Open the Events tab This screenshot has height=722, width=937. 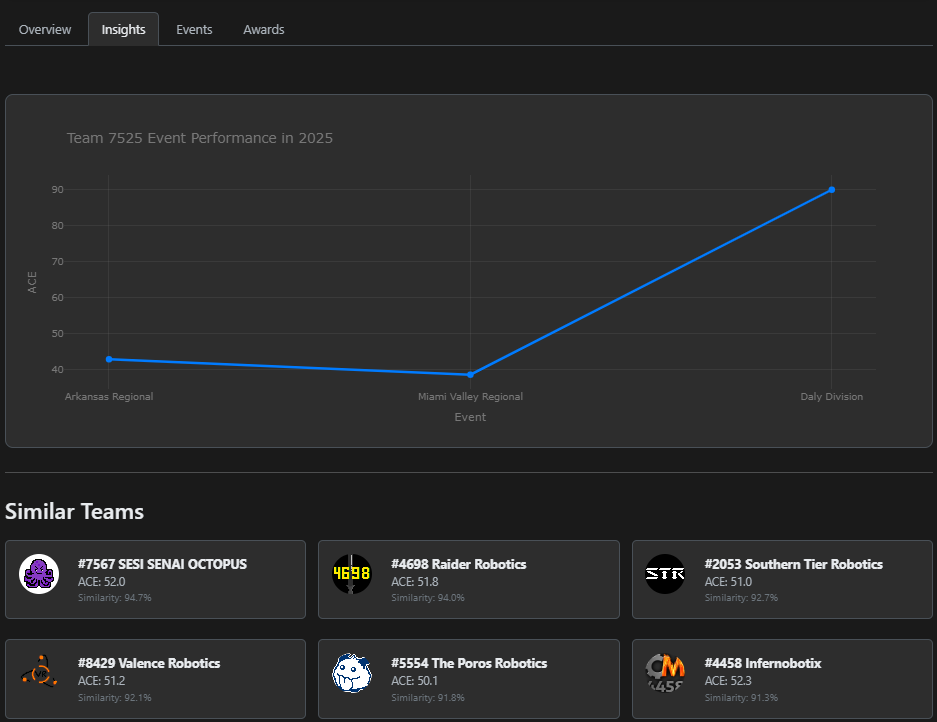point(194,29)
